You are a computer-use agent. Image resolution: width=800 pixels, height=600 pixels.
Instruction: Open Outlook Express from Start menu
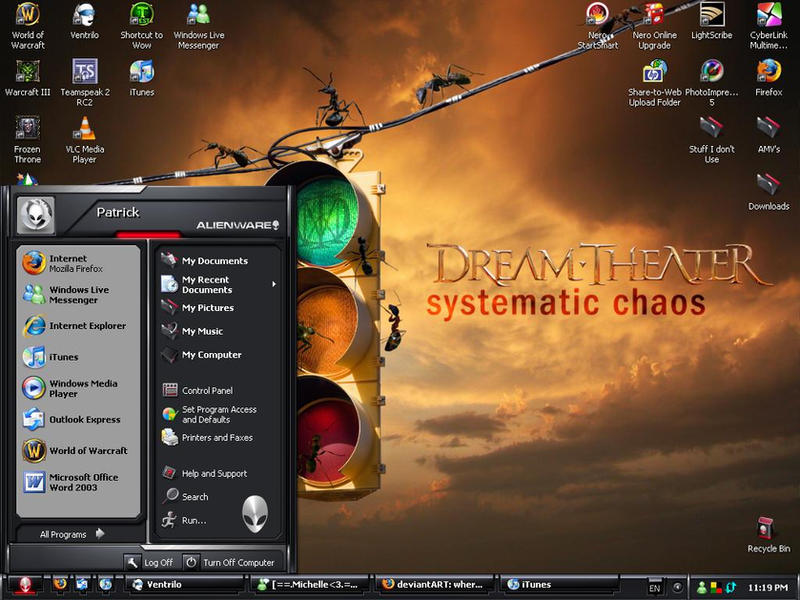(x=78, y=419)
